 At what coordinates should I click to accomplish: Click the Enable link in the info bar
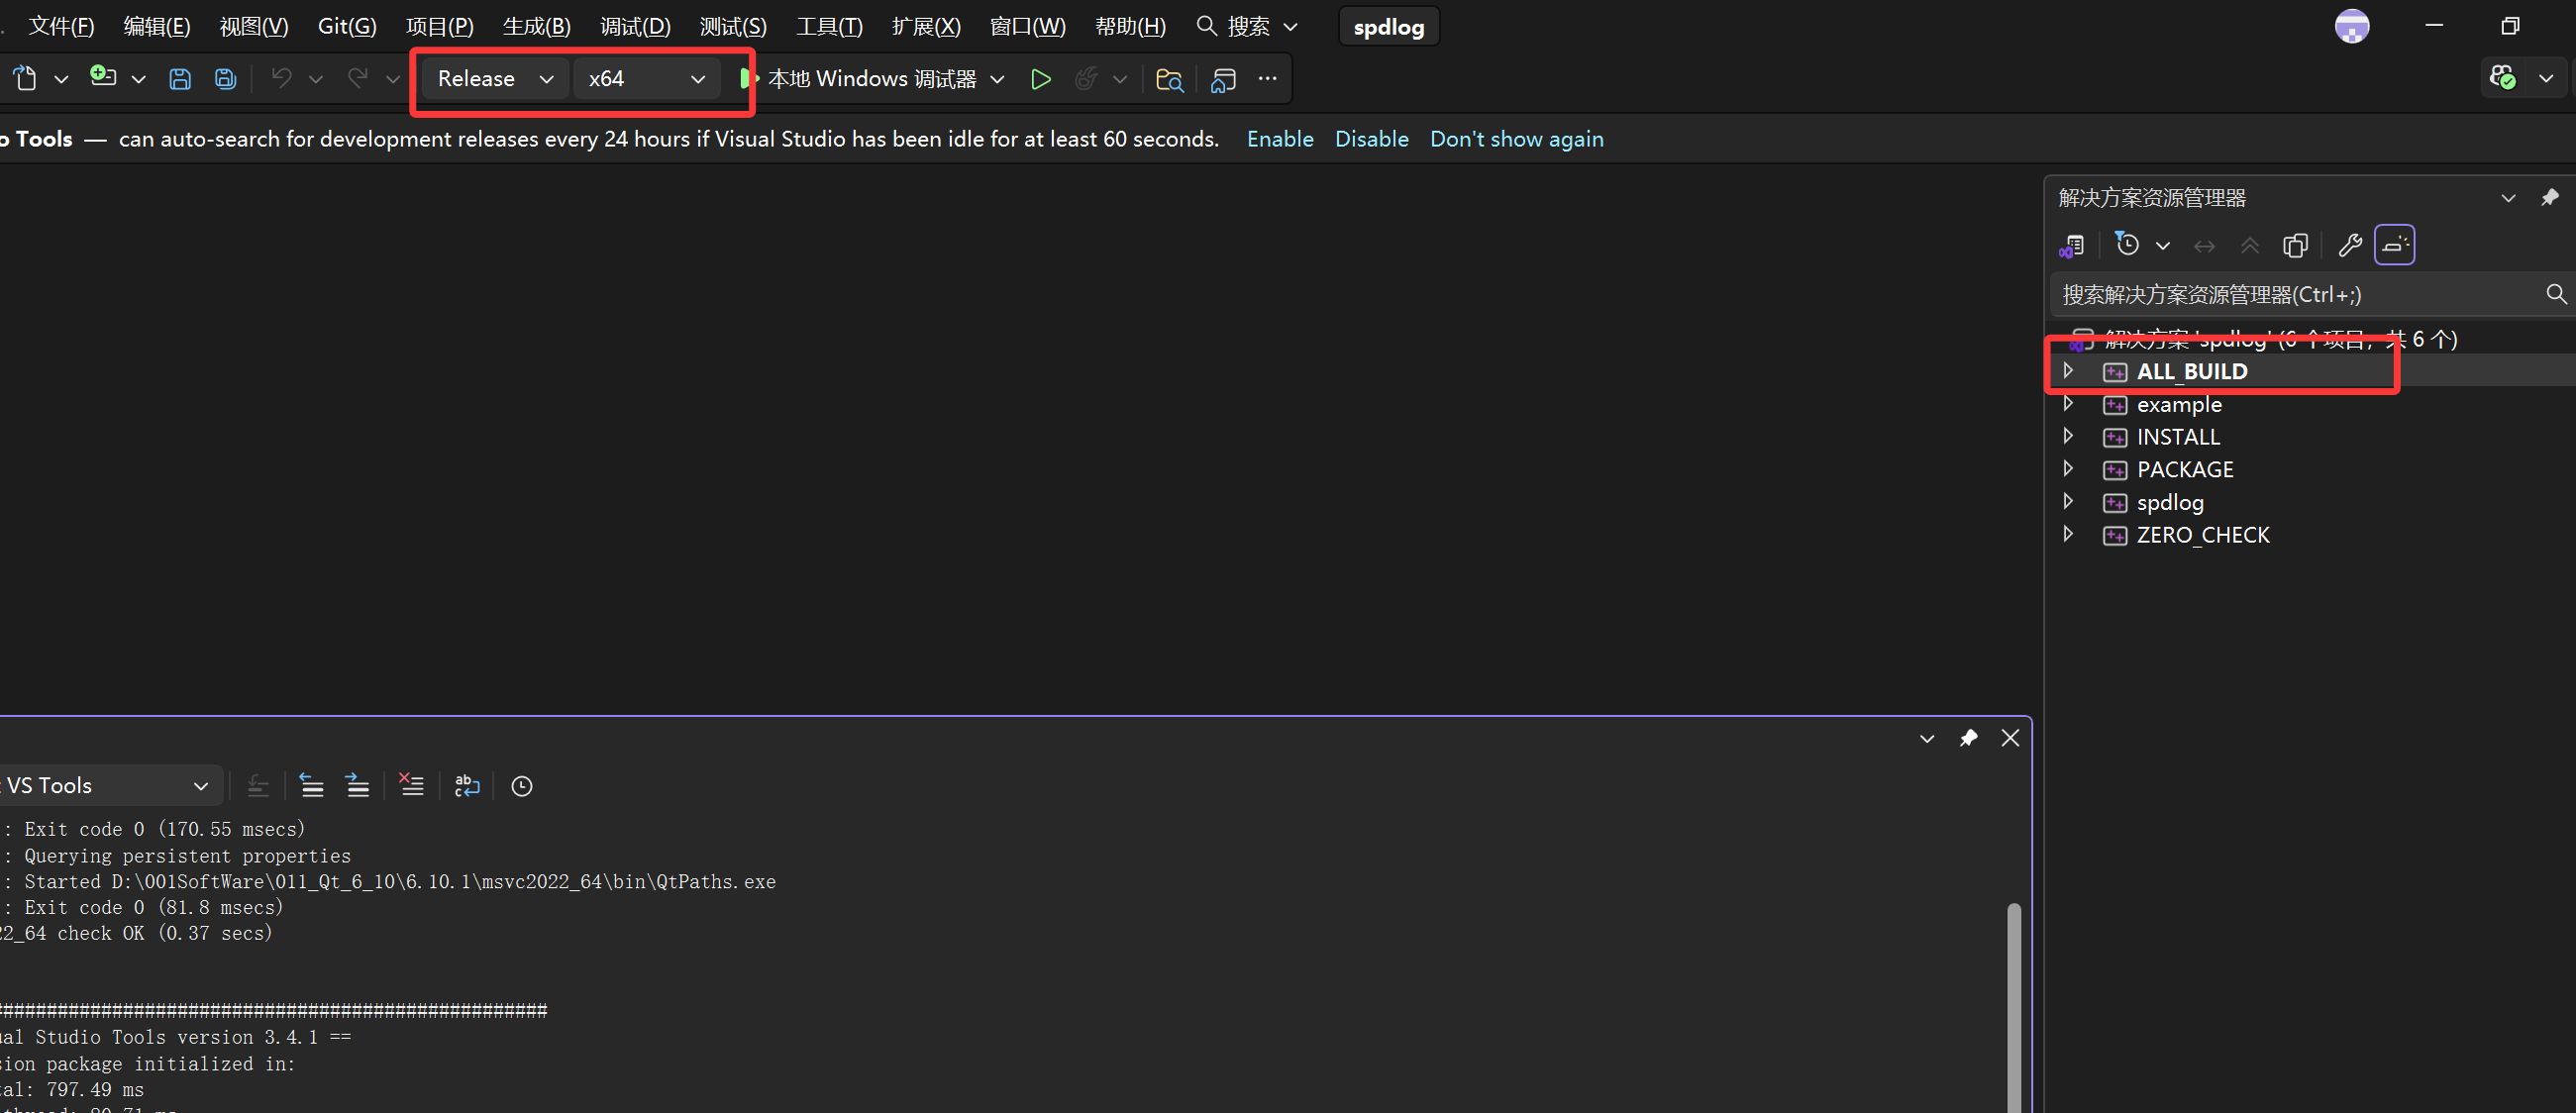click(1280, 139)
